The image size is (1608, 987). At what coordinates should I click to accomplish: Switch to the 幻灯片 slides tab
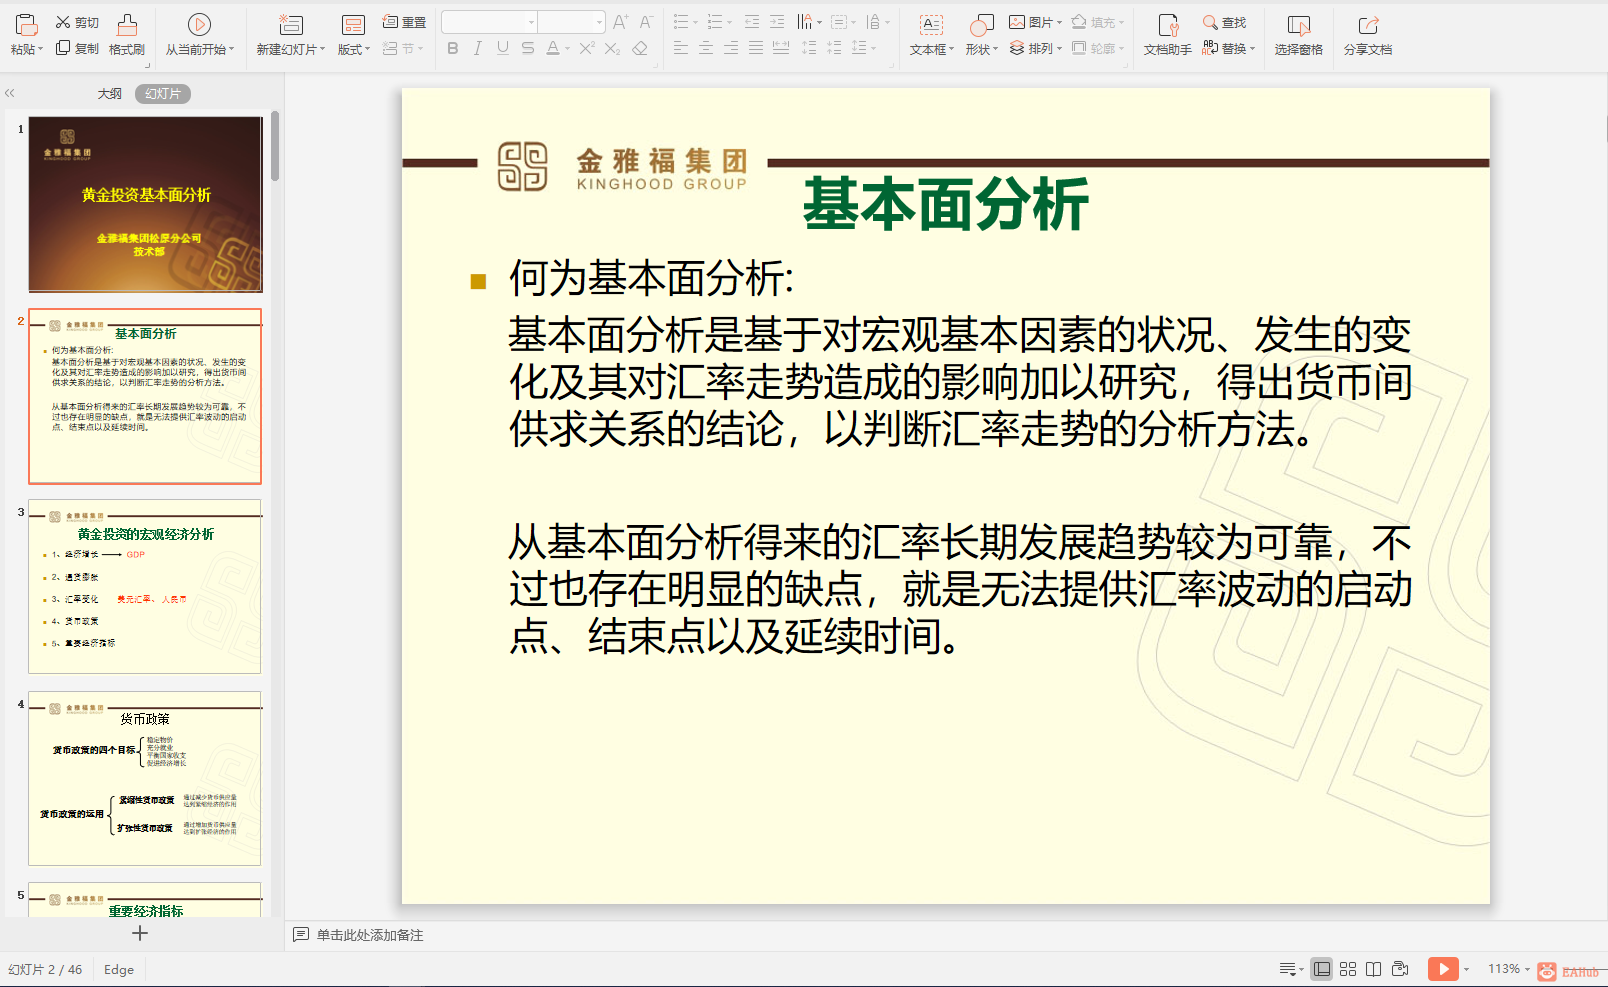coord(162,92)
